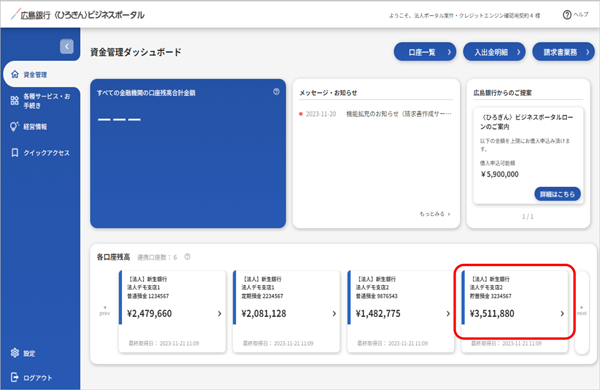This screenshot has height=390, width=600.
Task: Open the 普通預金 9876543 account card
Action: (x=401, y=312)
